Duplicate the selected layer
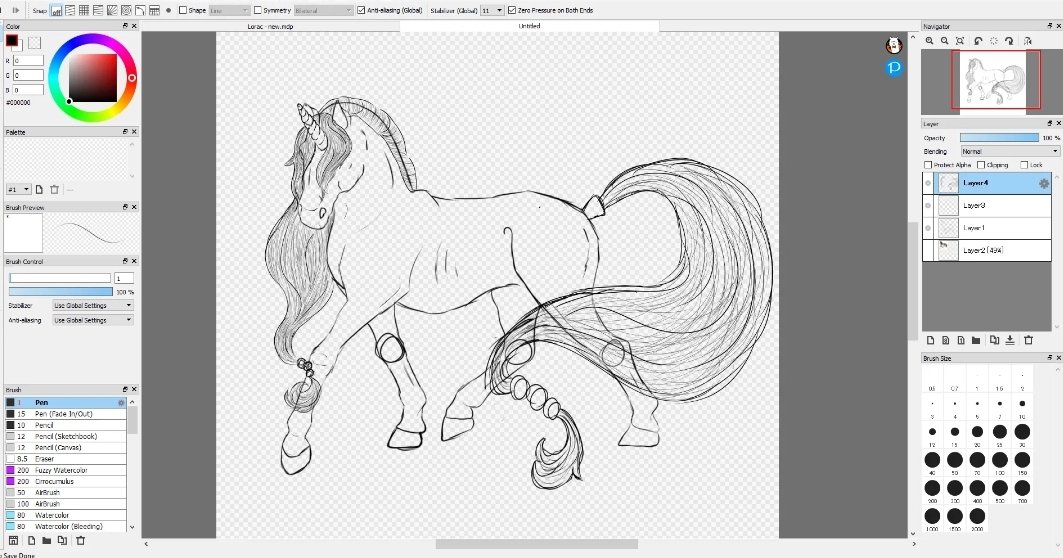The width and height of the screenshot is (1063, 558). (994, 340)
